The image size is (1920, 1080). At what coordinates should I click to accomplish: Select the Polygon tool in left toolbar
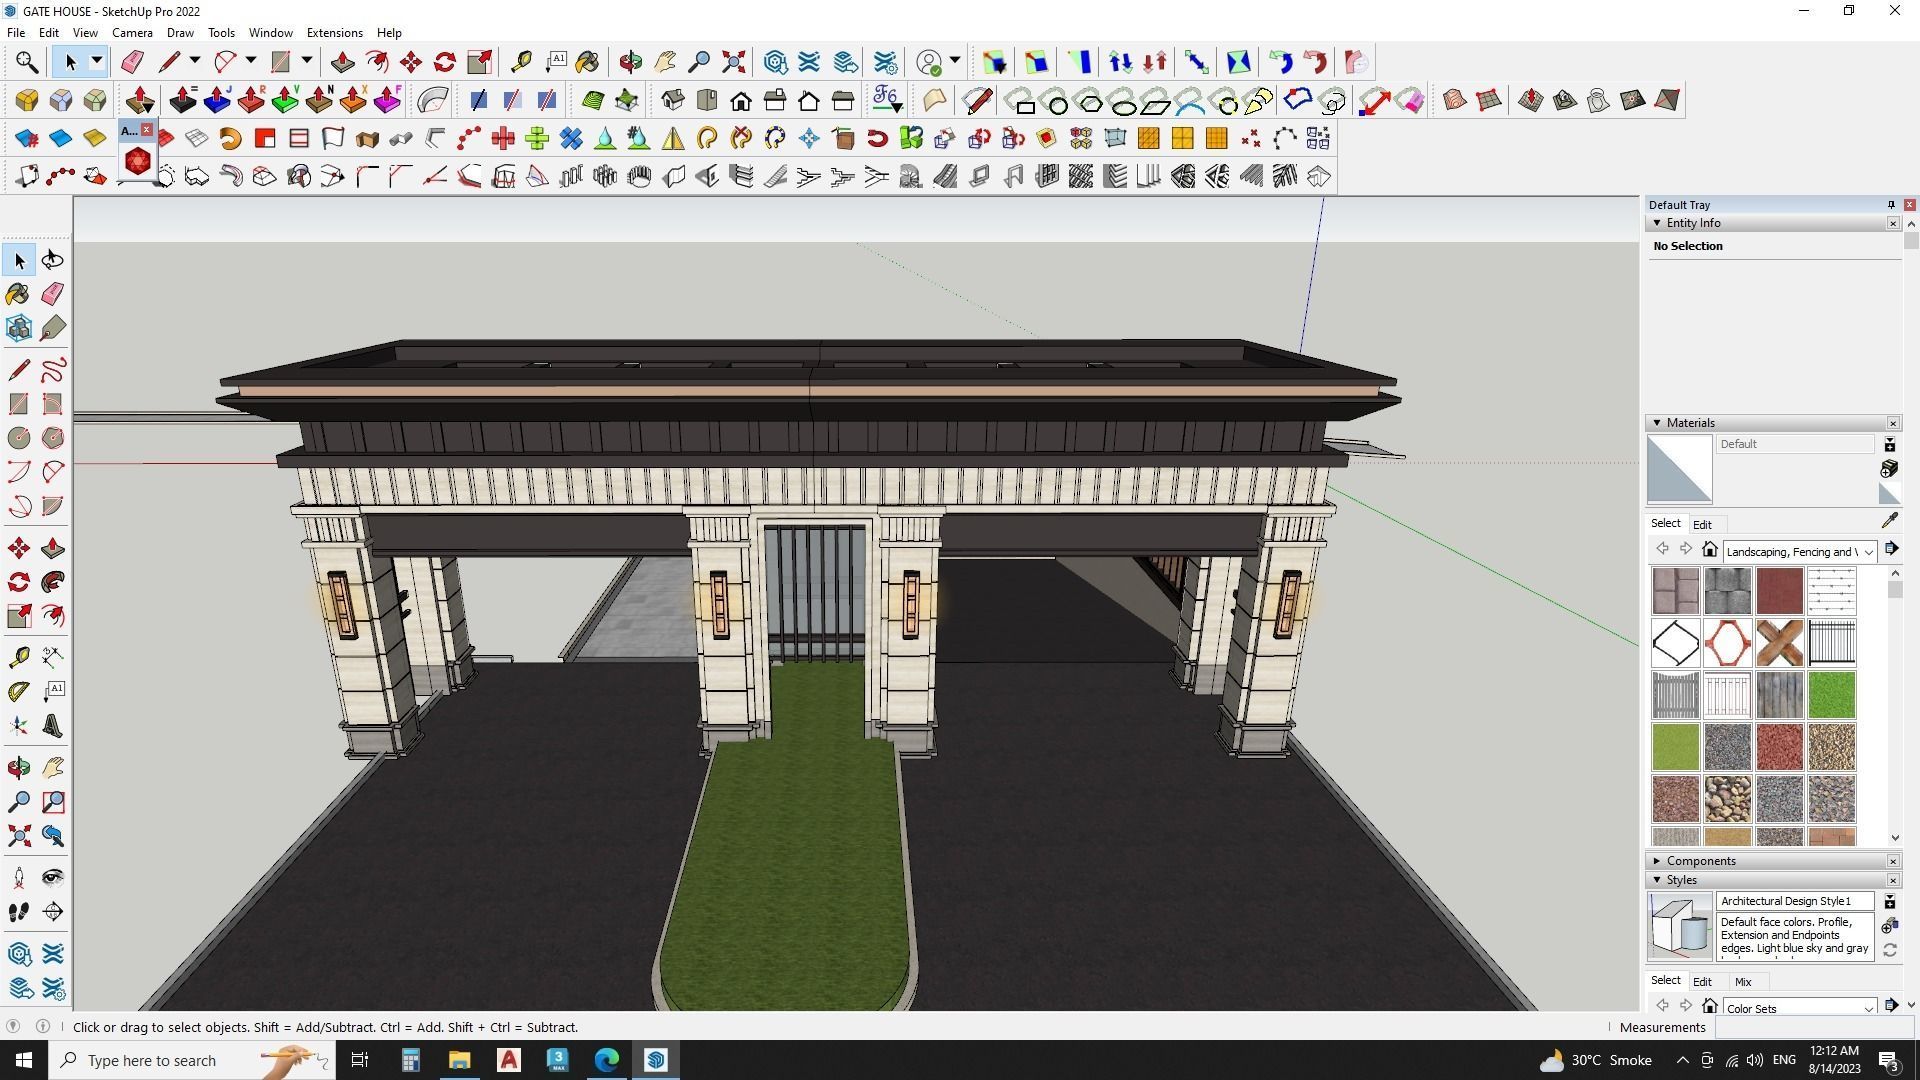tap(52, 438)
